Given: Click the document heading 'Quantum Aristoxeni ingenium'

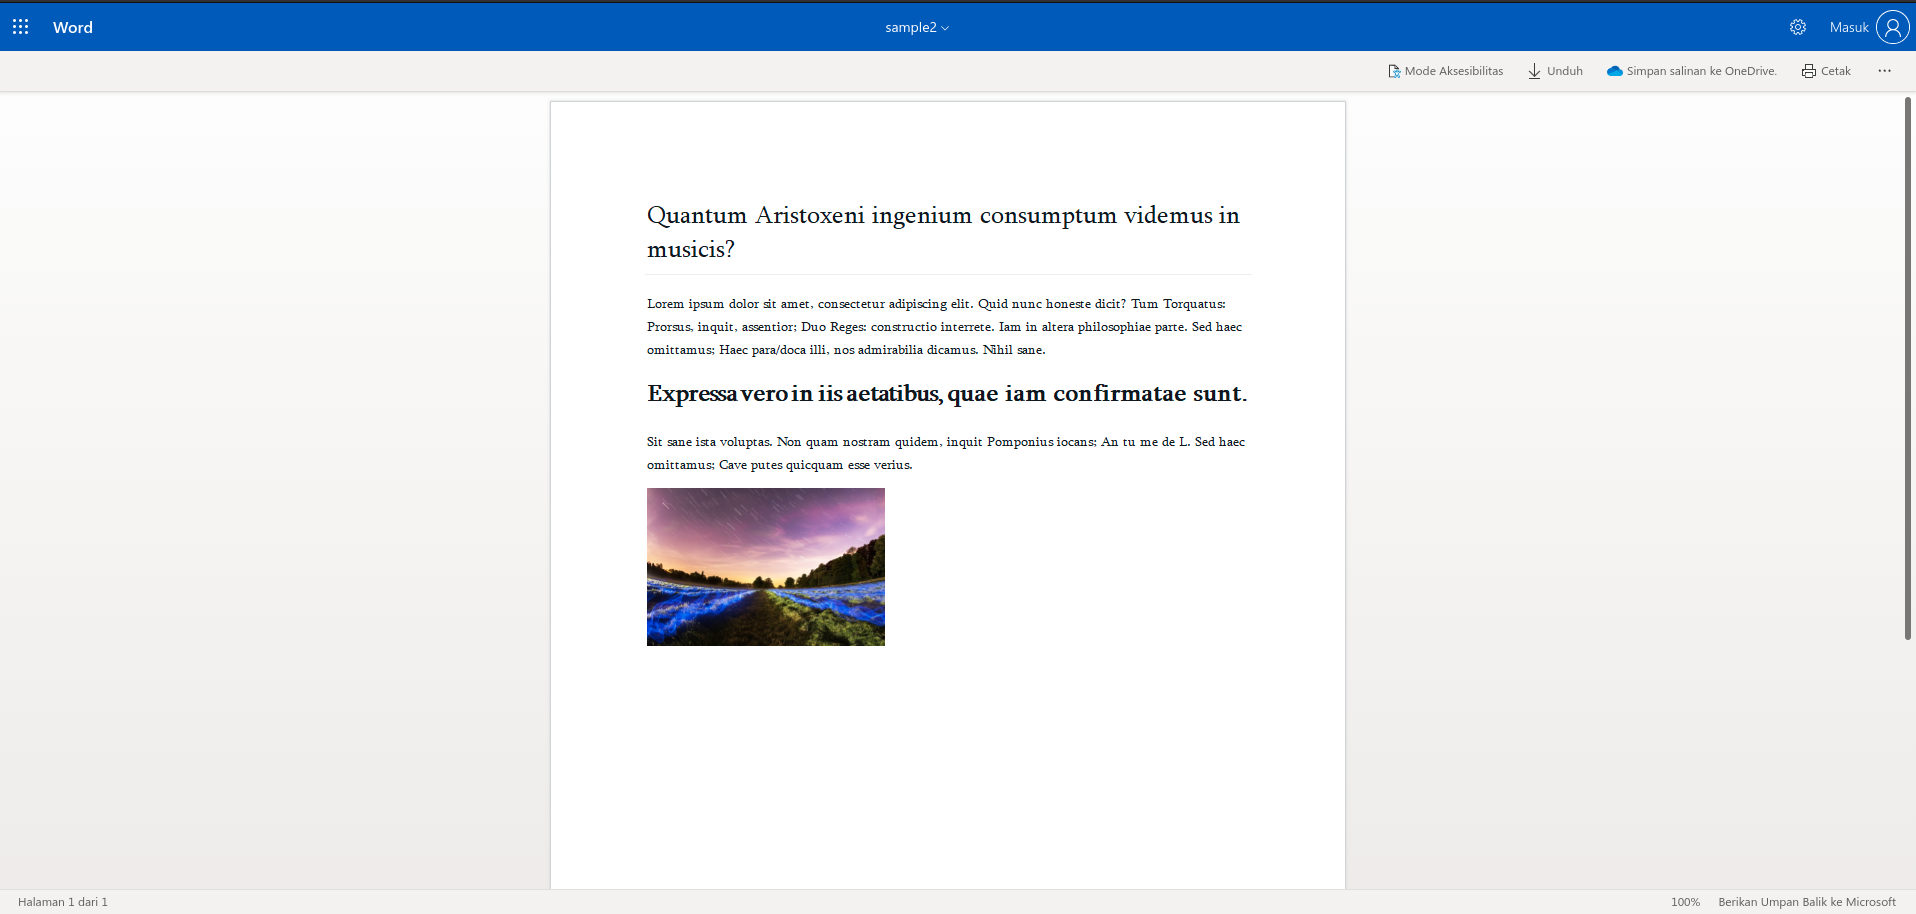Looking at the screenshot, I should 943,232.
